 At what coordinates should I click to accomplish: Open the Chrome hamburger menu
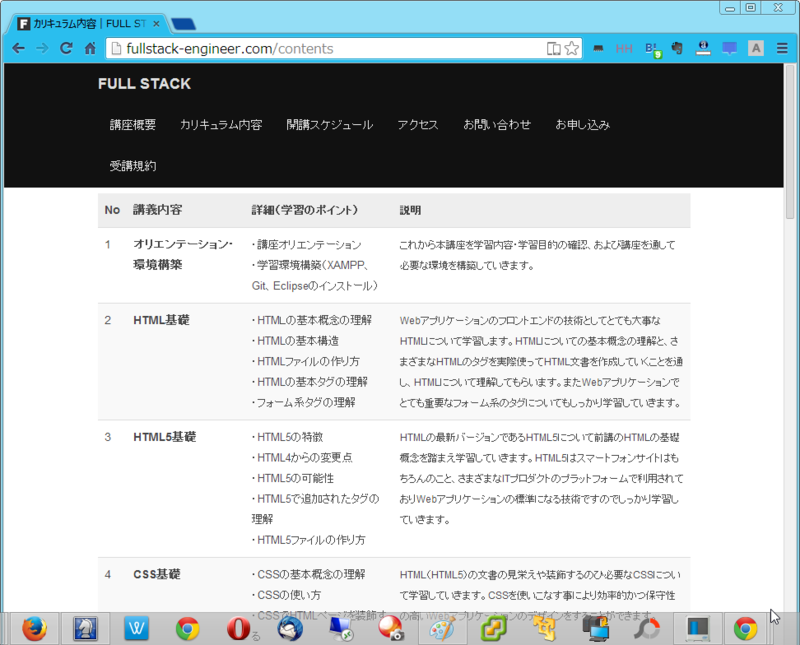pyautogui.click(x=783, y=47)
